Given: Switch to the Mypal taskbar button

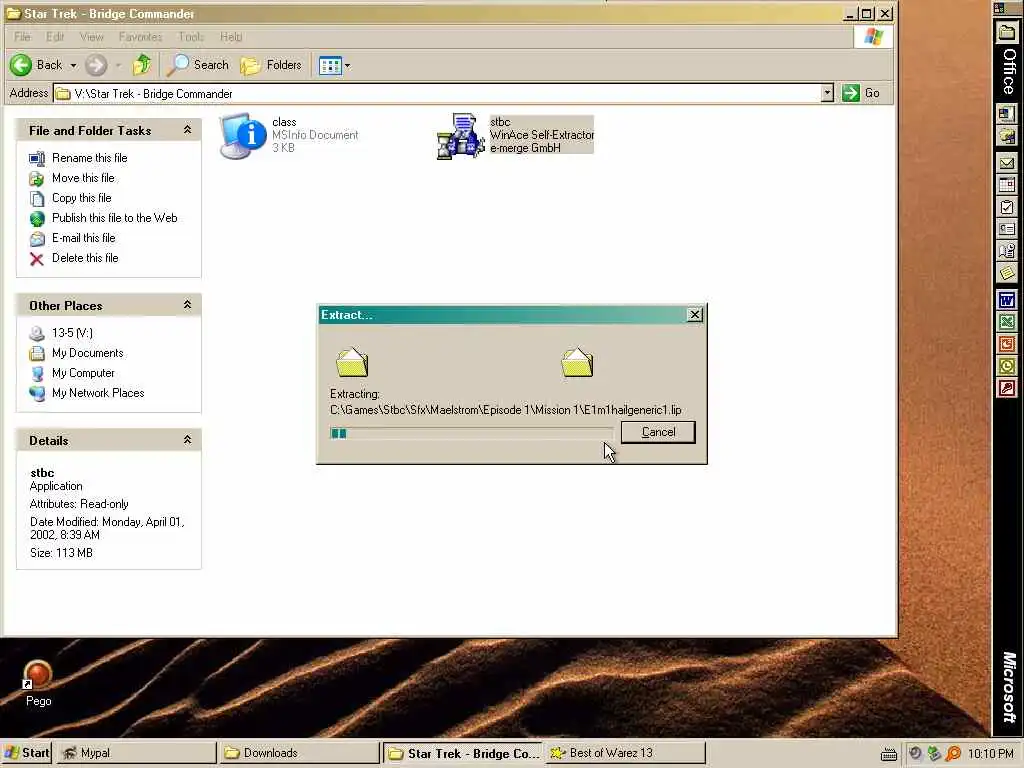Looking at the screenshot, I should [135, 753].
